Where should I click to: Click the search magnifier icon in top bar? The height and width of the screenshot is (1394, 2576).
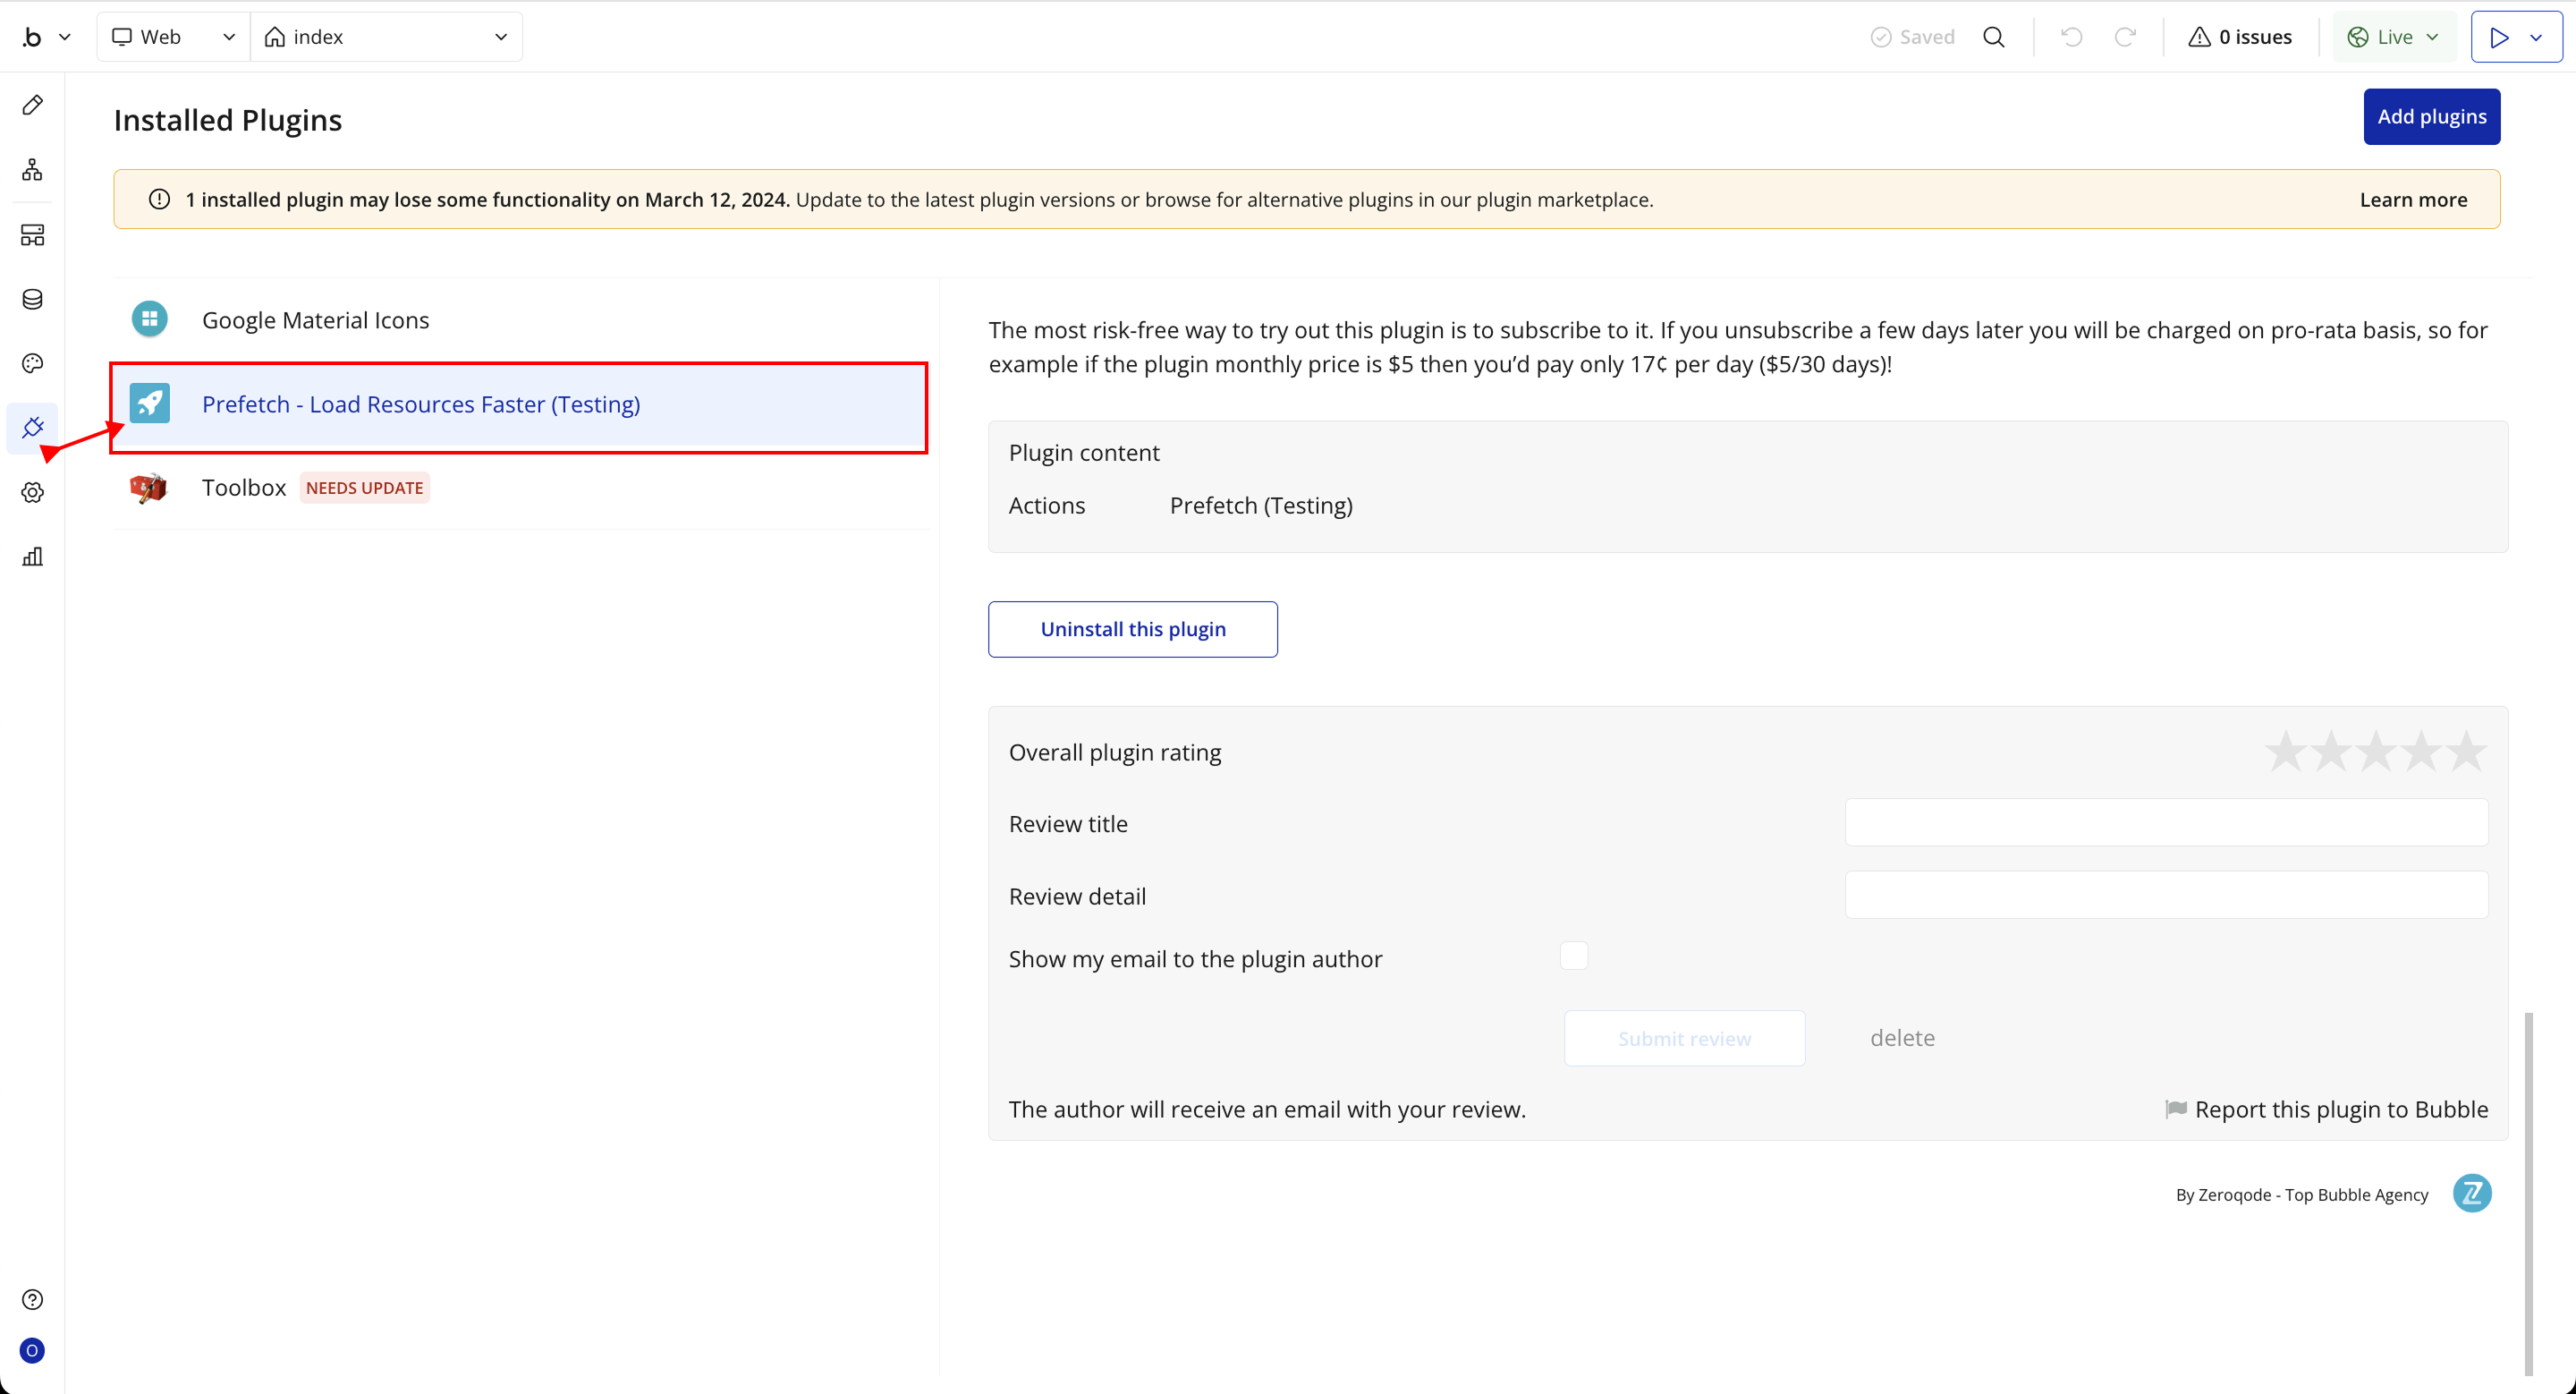[1993, 37]
